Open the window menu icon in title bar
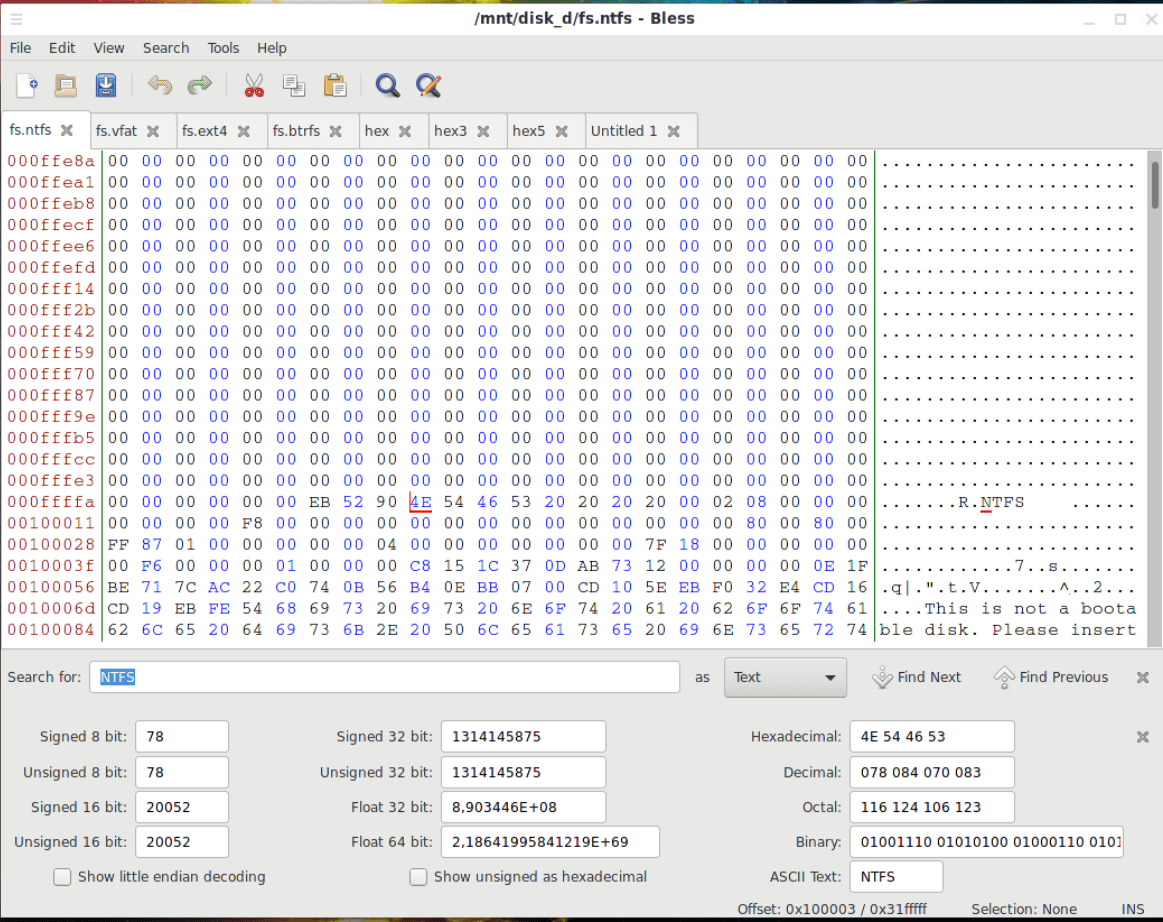This screenshot has height=922, width=1163. coord(16,19)
